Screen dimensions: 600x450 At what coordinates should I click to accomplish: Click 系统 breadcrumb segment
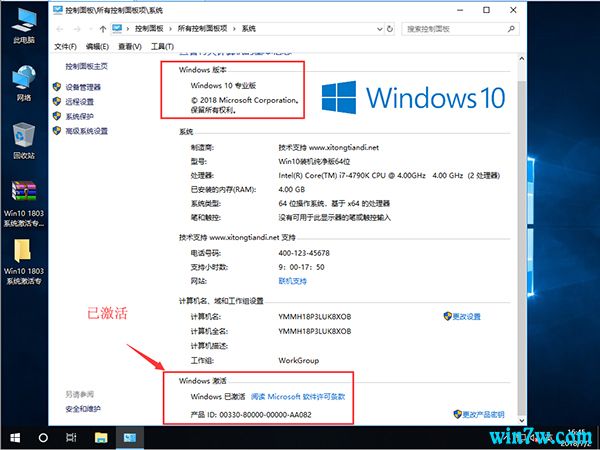(249, 29)
